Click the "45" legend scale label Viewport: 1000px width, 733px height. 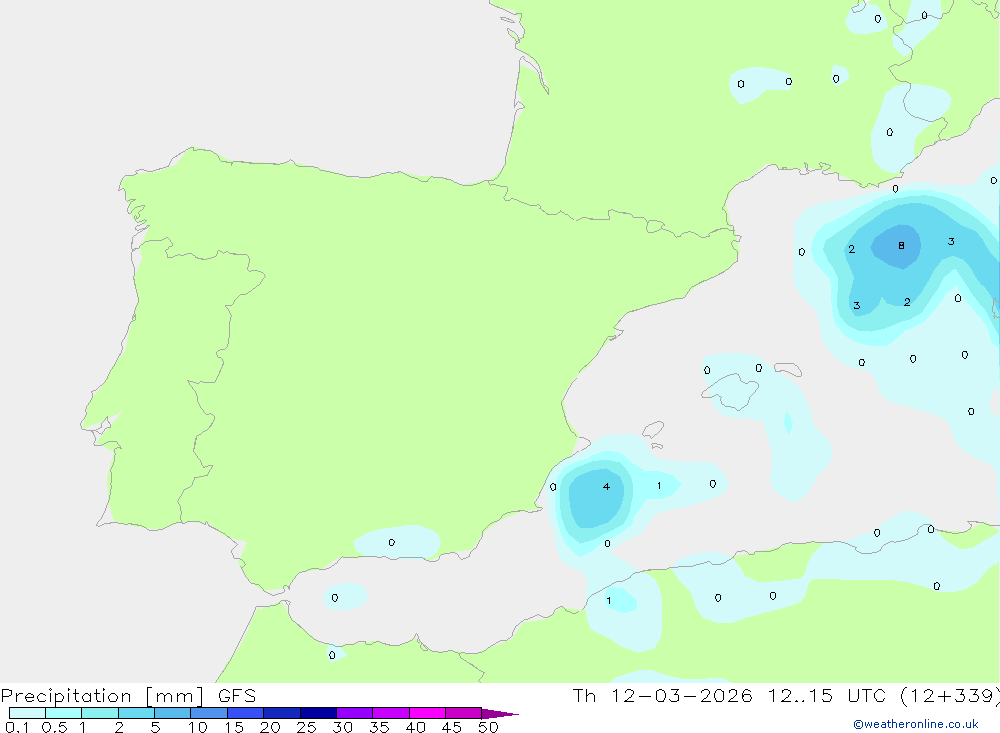click(452, 727)
